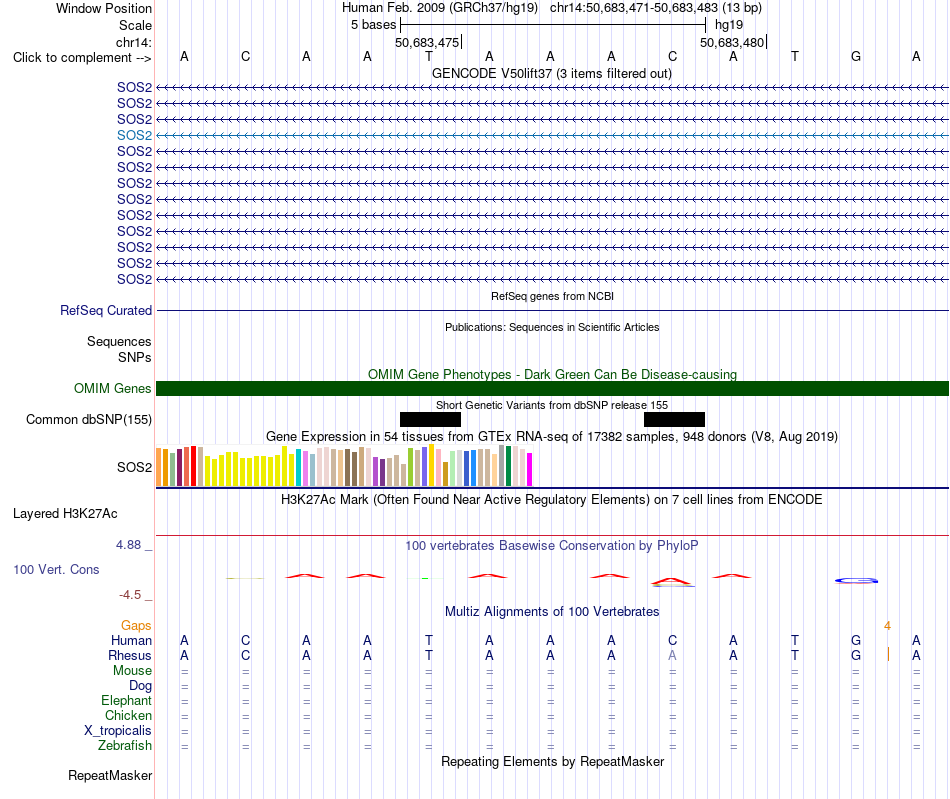Click '100 vertebrates Basewise Conservation by PhyloP' title
This screenshot has height=799, width=950.
pos(552,546)
